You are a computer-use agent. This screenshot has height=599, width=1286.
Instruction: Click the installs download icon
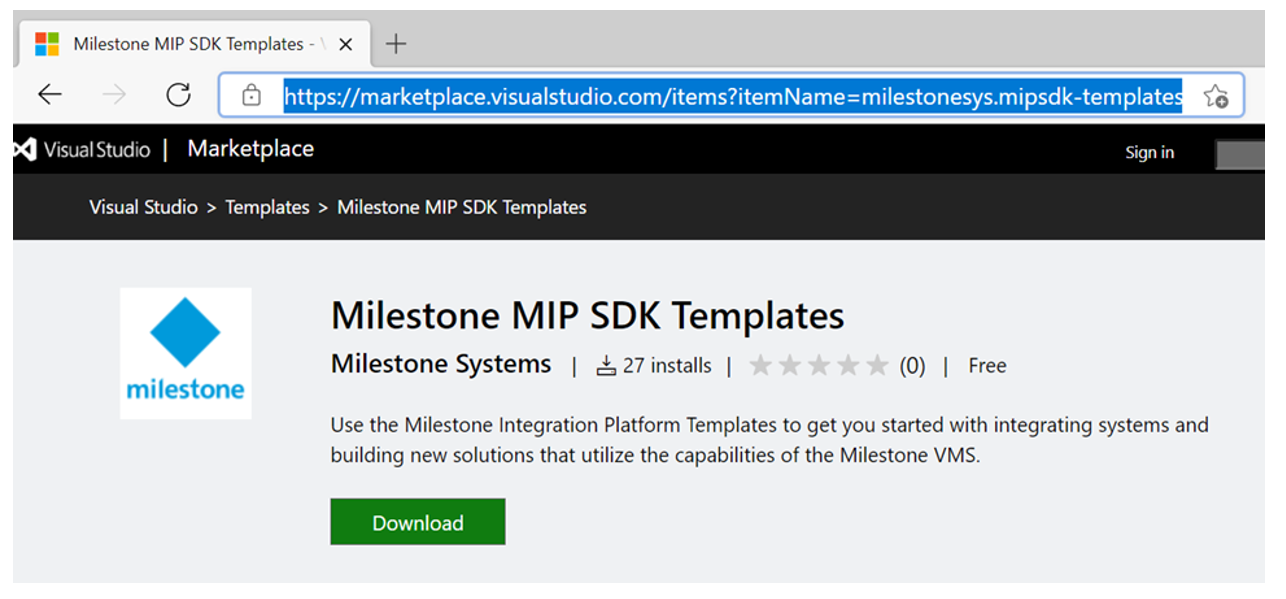pos(606,366)
